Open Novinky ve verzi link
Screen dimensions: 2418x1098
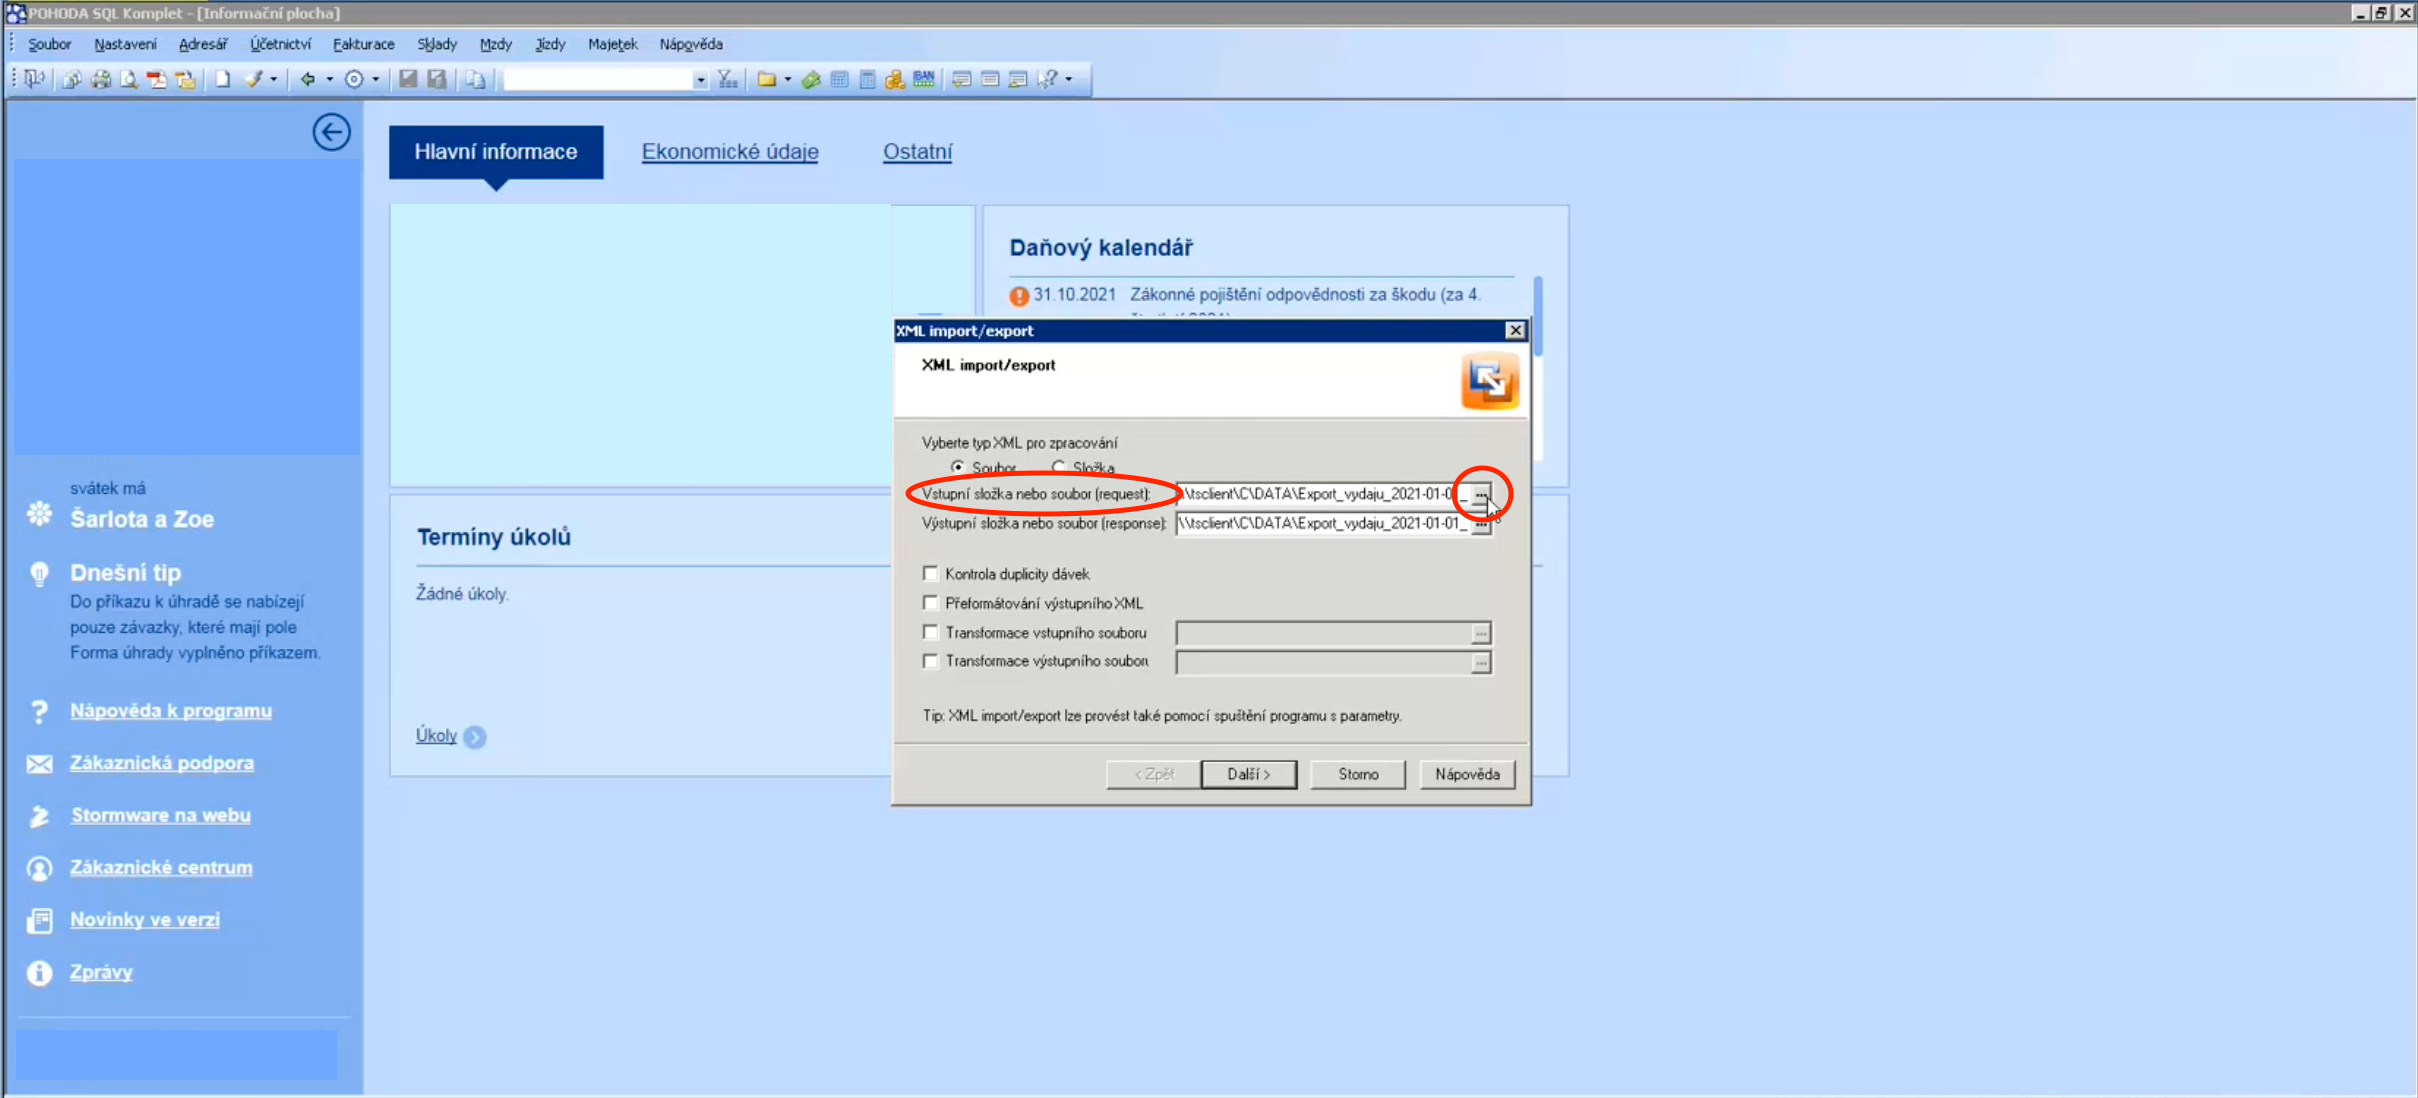click(145, 919)
